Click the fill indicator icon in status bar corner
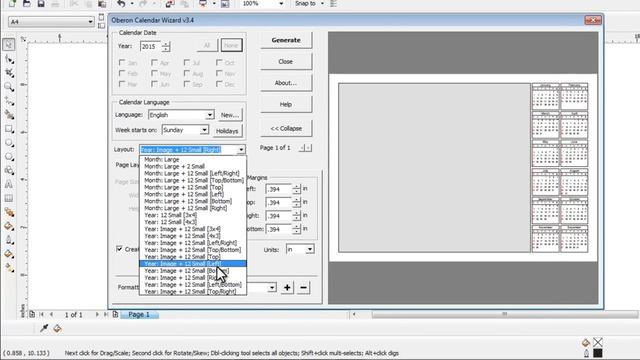Screen dimensions: 640x360 (586, 343)
